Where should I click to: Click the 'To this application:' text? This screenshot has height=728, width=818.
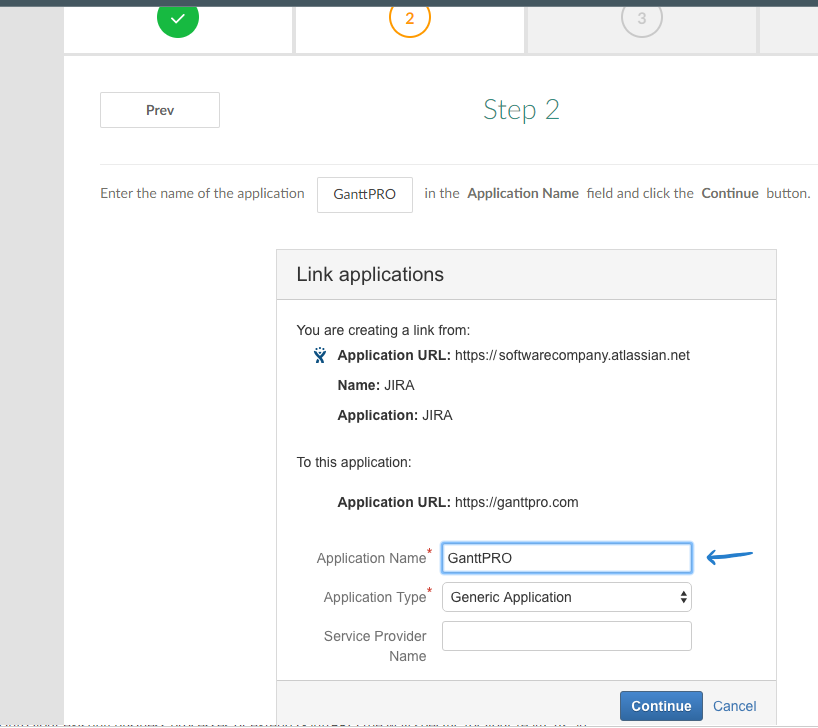coord(354,462)
